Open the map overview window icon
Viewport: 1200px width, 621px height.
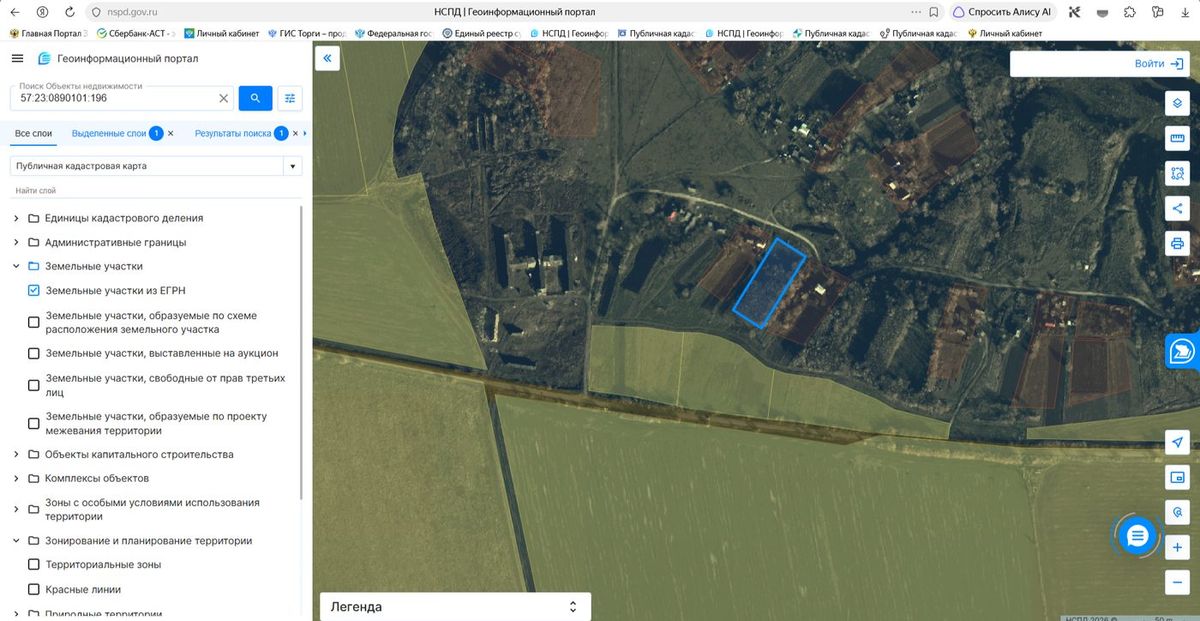[1177, 478]
